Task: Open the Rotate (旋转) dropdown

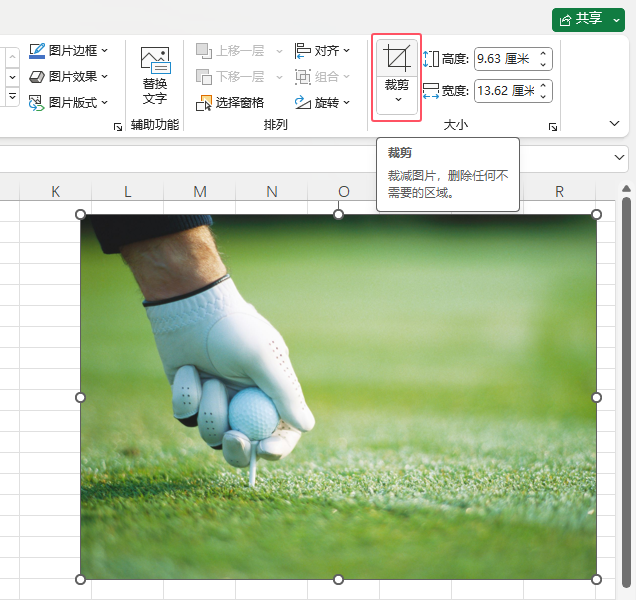Action: pos(322,103)
